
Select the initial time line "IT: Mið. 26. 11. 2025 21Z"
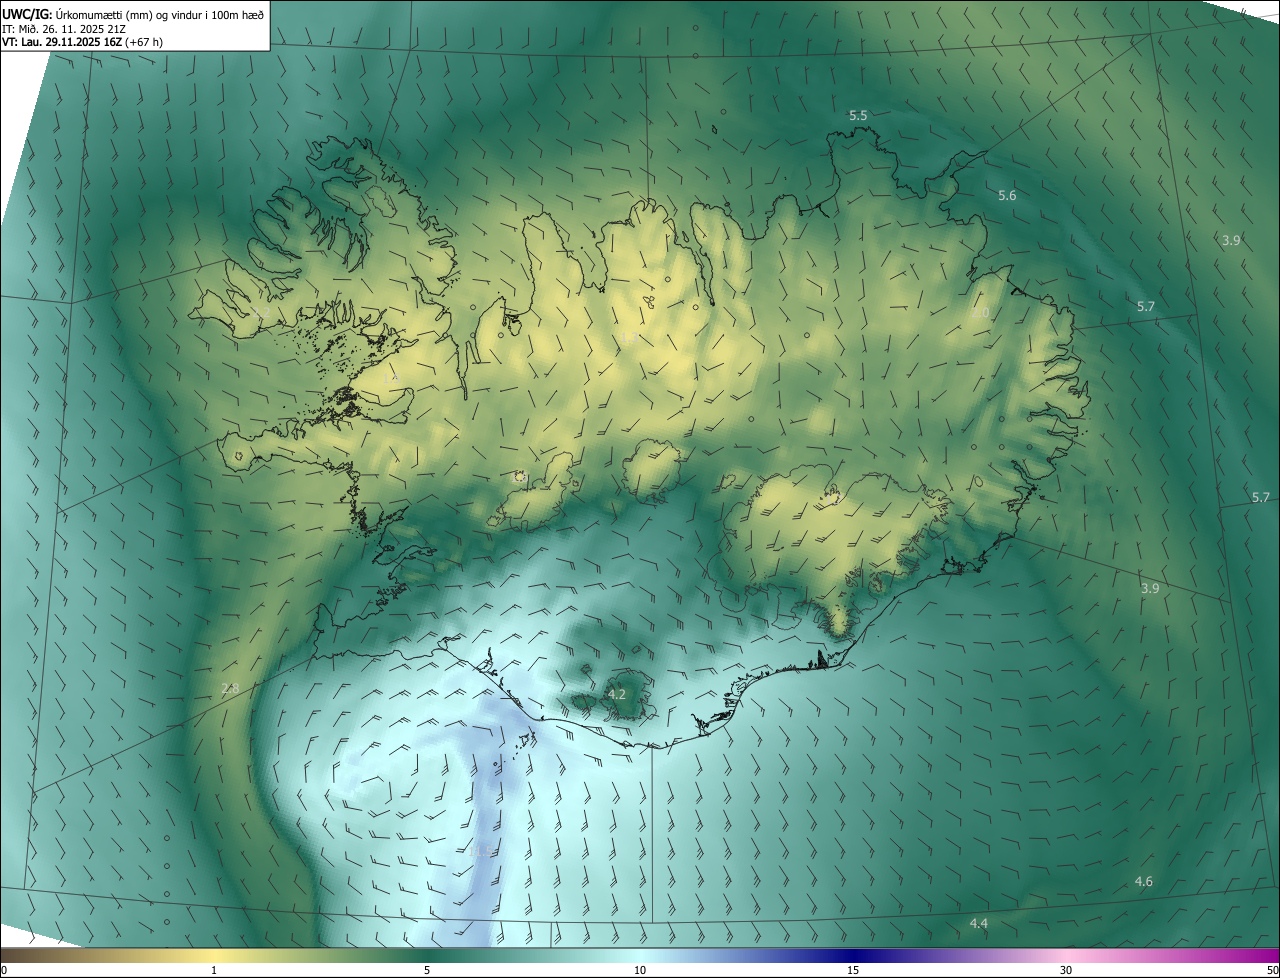[64, 28]
